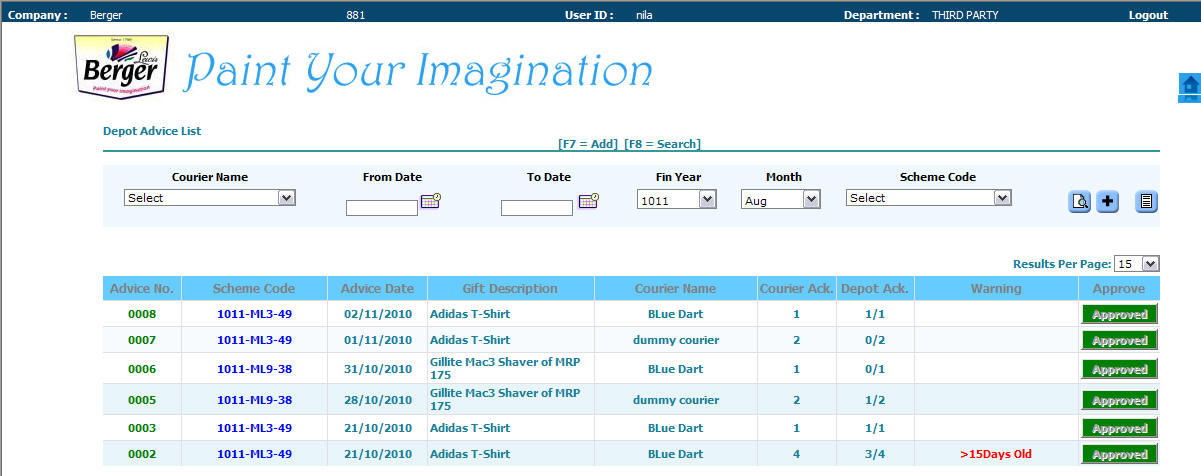Click Adidas T-Shirt in row 0008
Viewport: 1201px width, 476px height.
tap(470, 314)
